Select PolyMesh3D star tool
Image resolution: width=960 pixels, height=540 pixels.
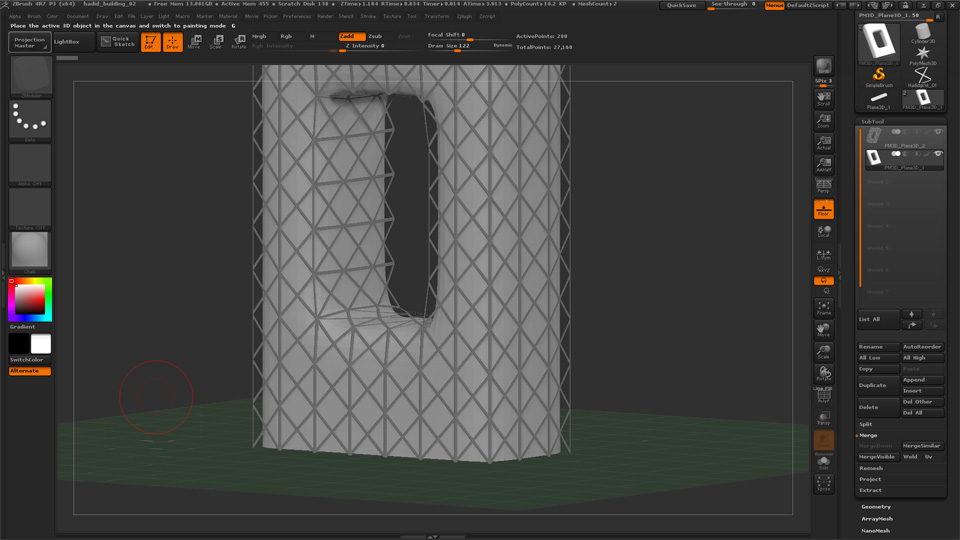[923, 55]
